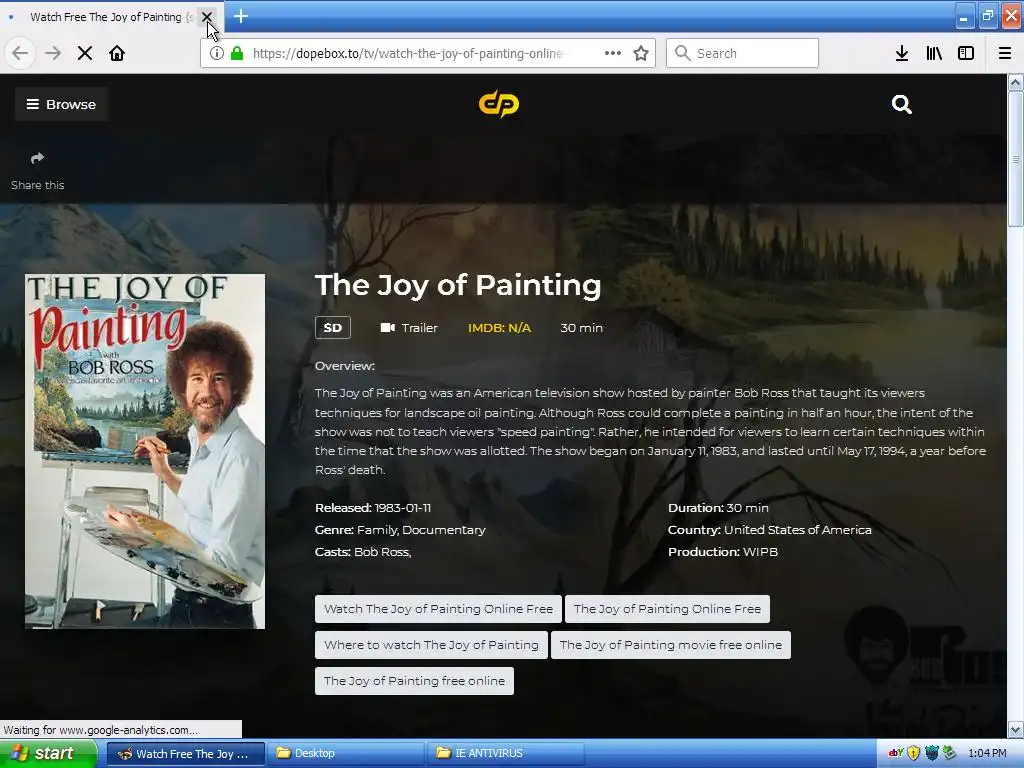Click the Released 1983-01-11 date value
The width and height of the screenshot is (1024, 768).
click(x=403, y=507)
